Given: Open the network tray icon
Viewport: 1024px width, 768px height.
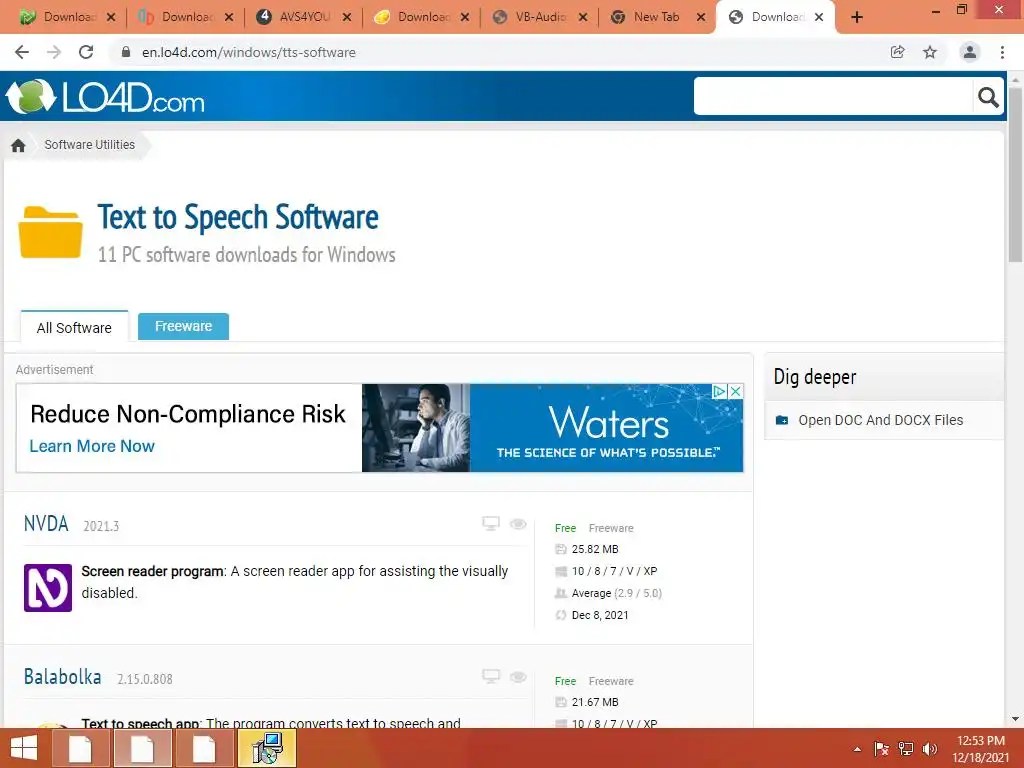Looking at the screenshot, I should pos(906,749).
